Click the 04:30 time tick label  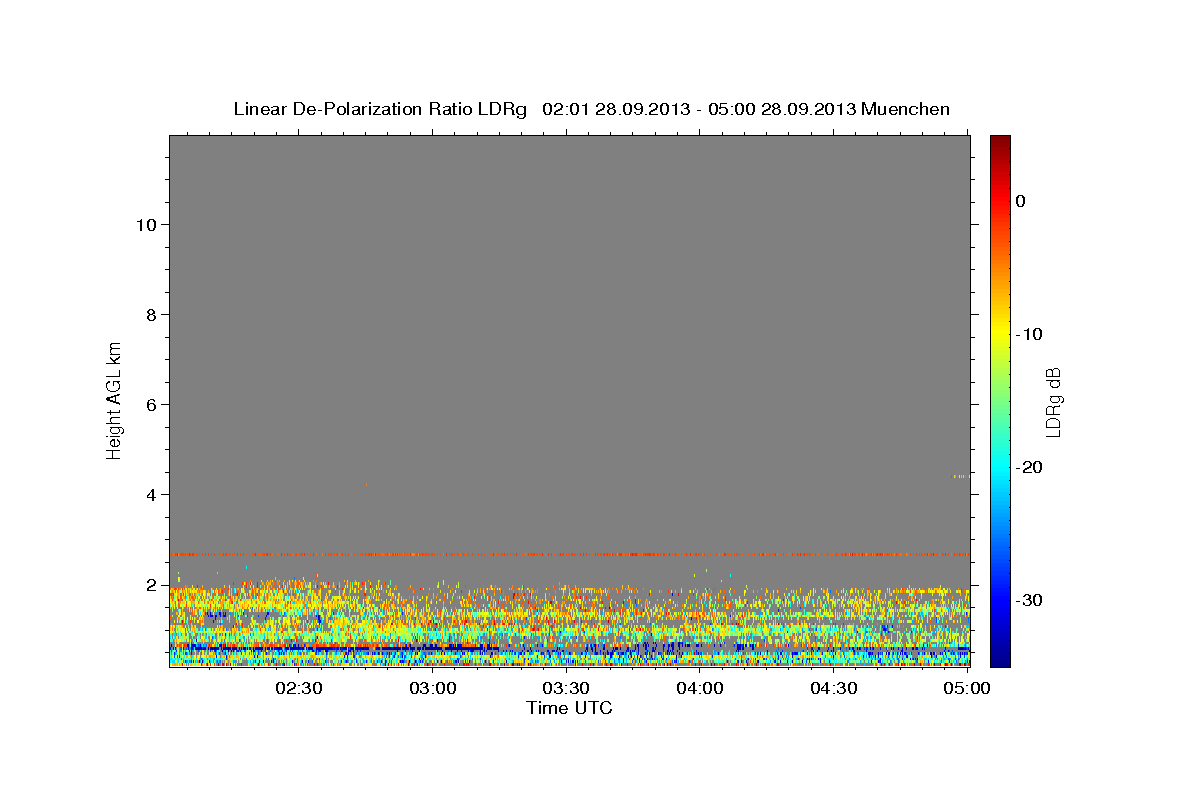coord(833,688)
